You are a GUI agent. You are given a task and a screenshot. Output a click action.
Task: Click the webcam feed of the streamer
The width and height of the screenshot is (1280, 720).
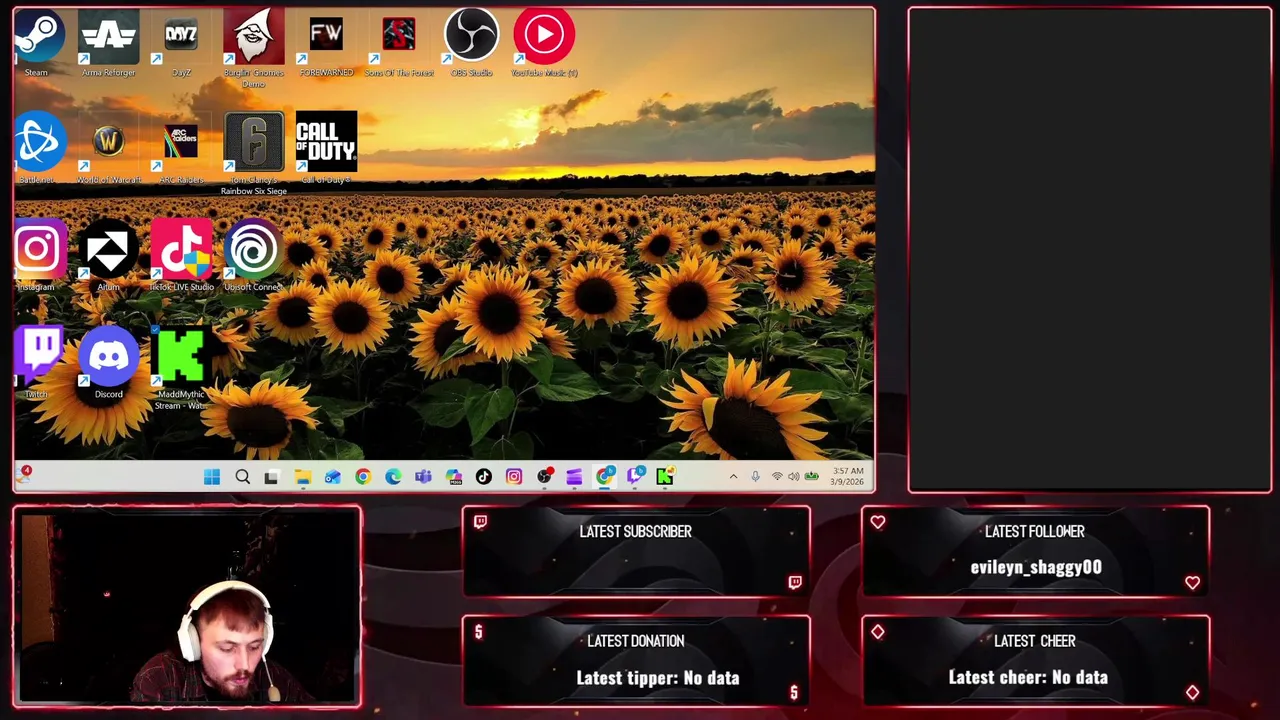187,608
